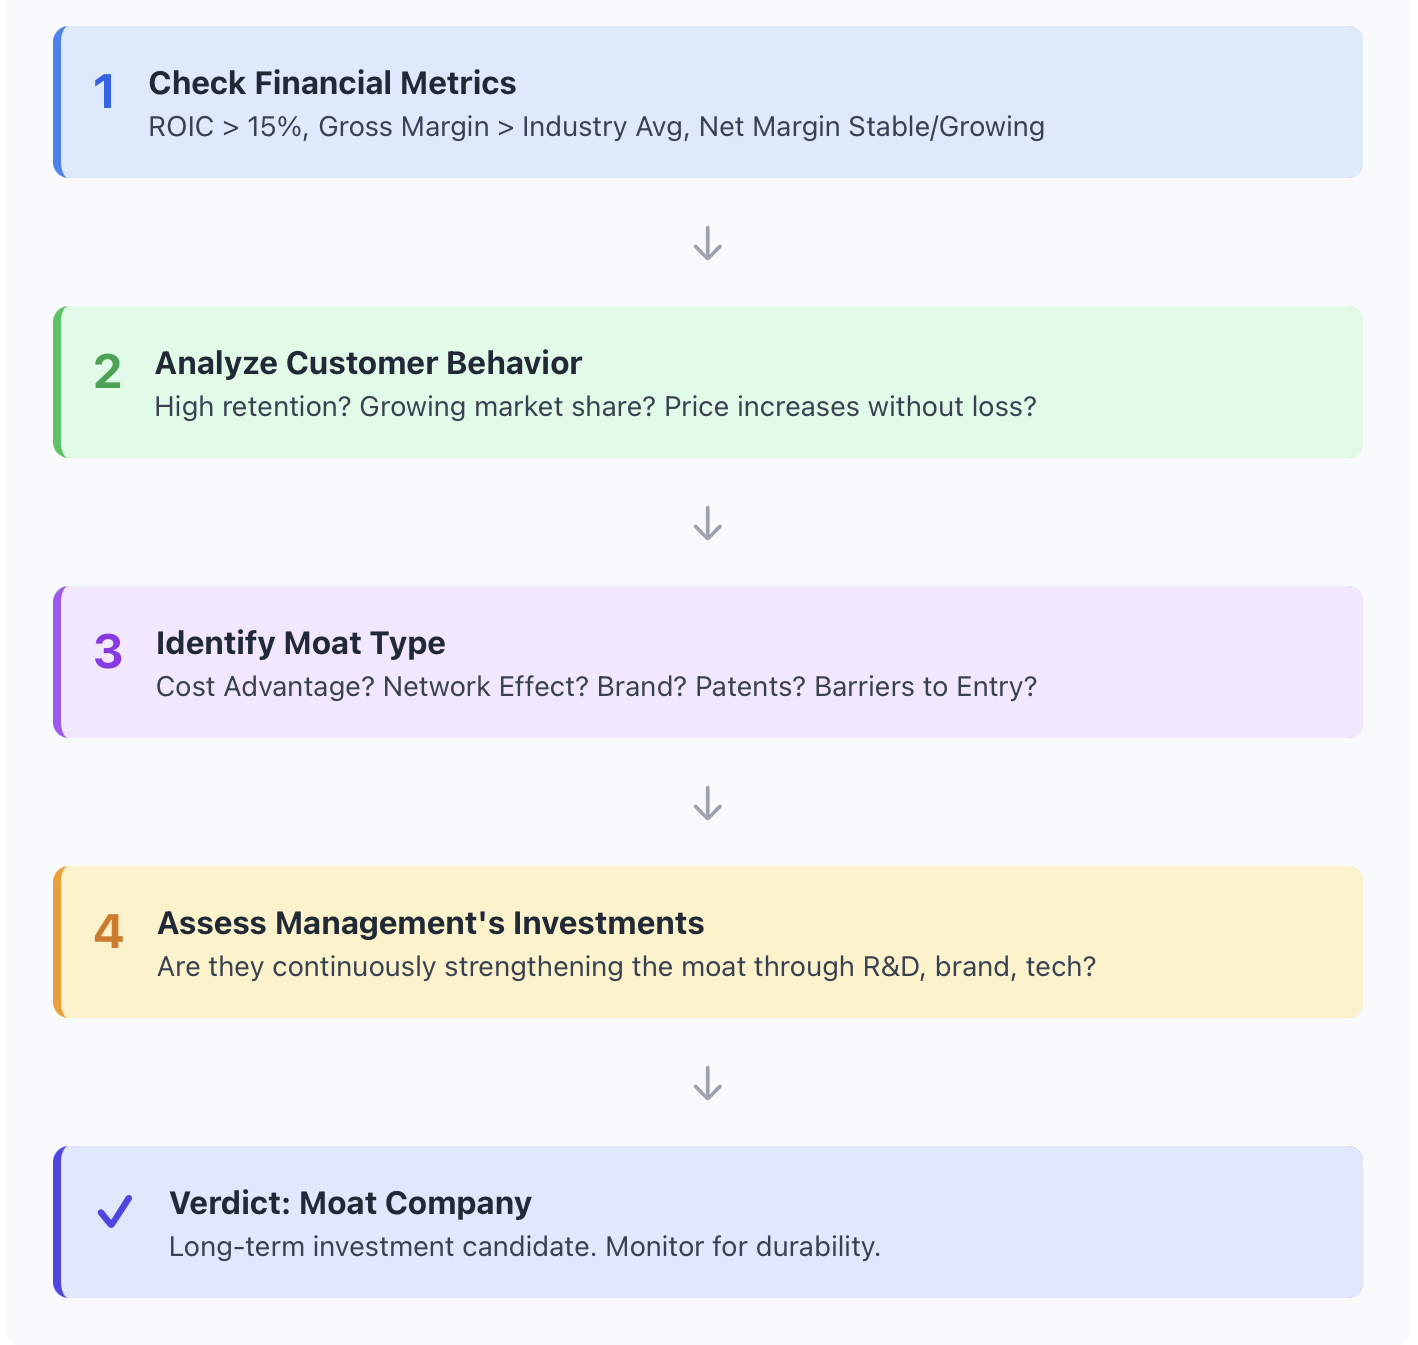Click the blue number 1 step marker
The width and height of the screenshot is (1418, 1345).
tap(104, 92)
